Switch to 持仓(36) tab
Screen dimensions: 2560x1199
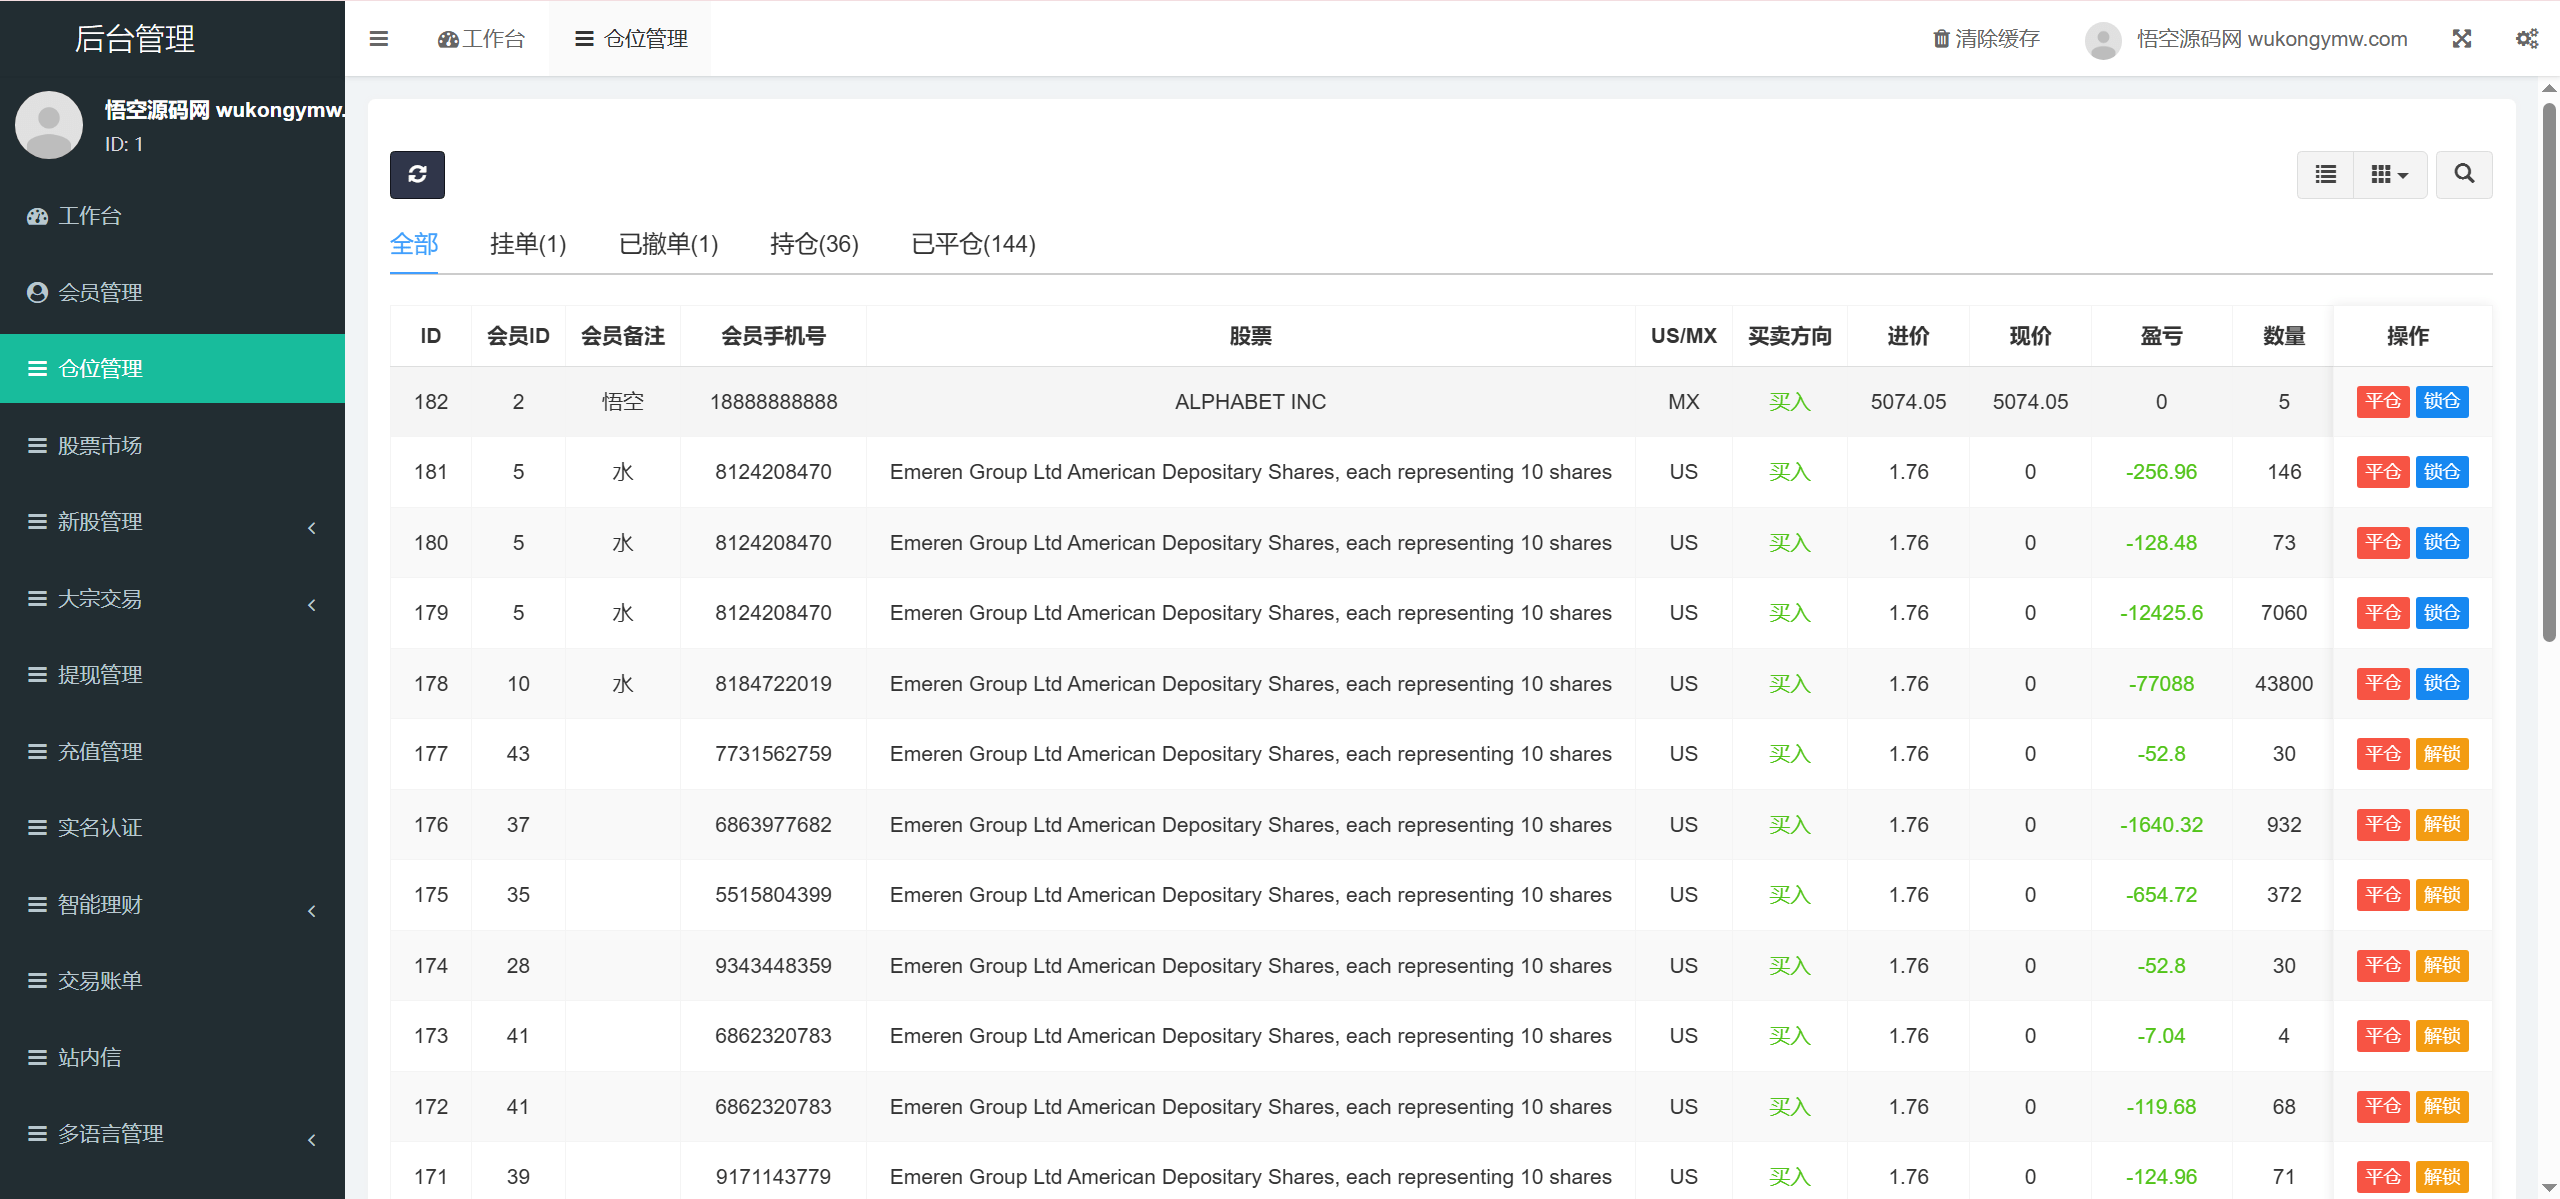coord(814,244)
